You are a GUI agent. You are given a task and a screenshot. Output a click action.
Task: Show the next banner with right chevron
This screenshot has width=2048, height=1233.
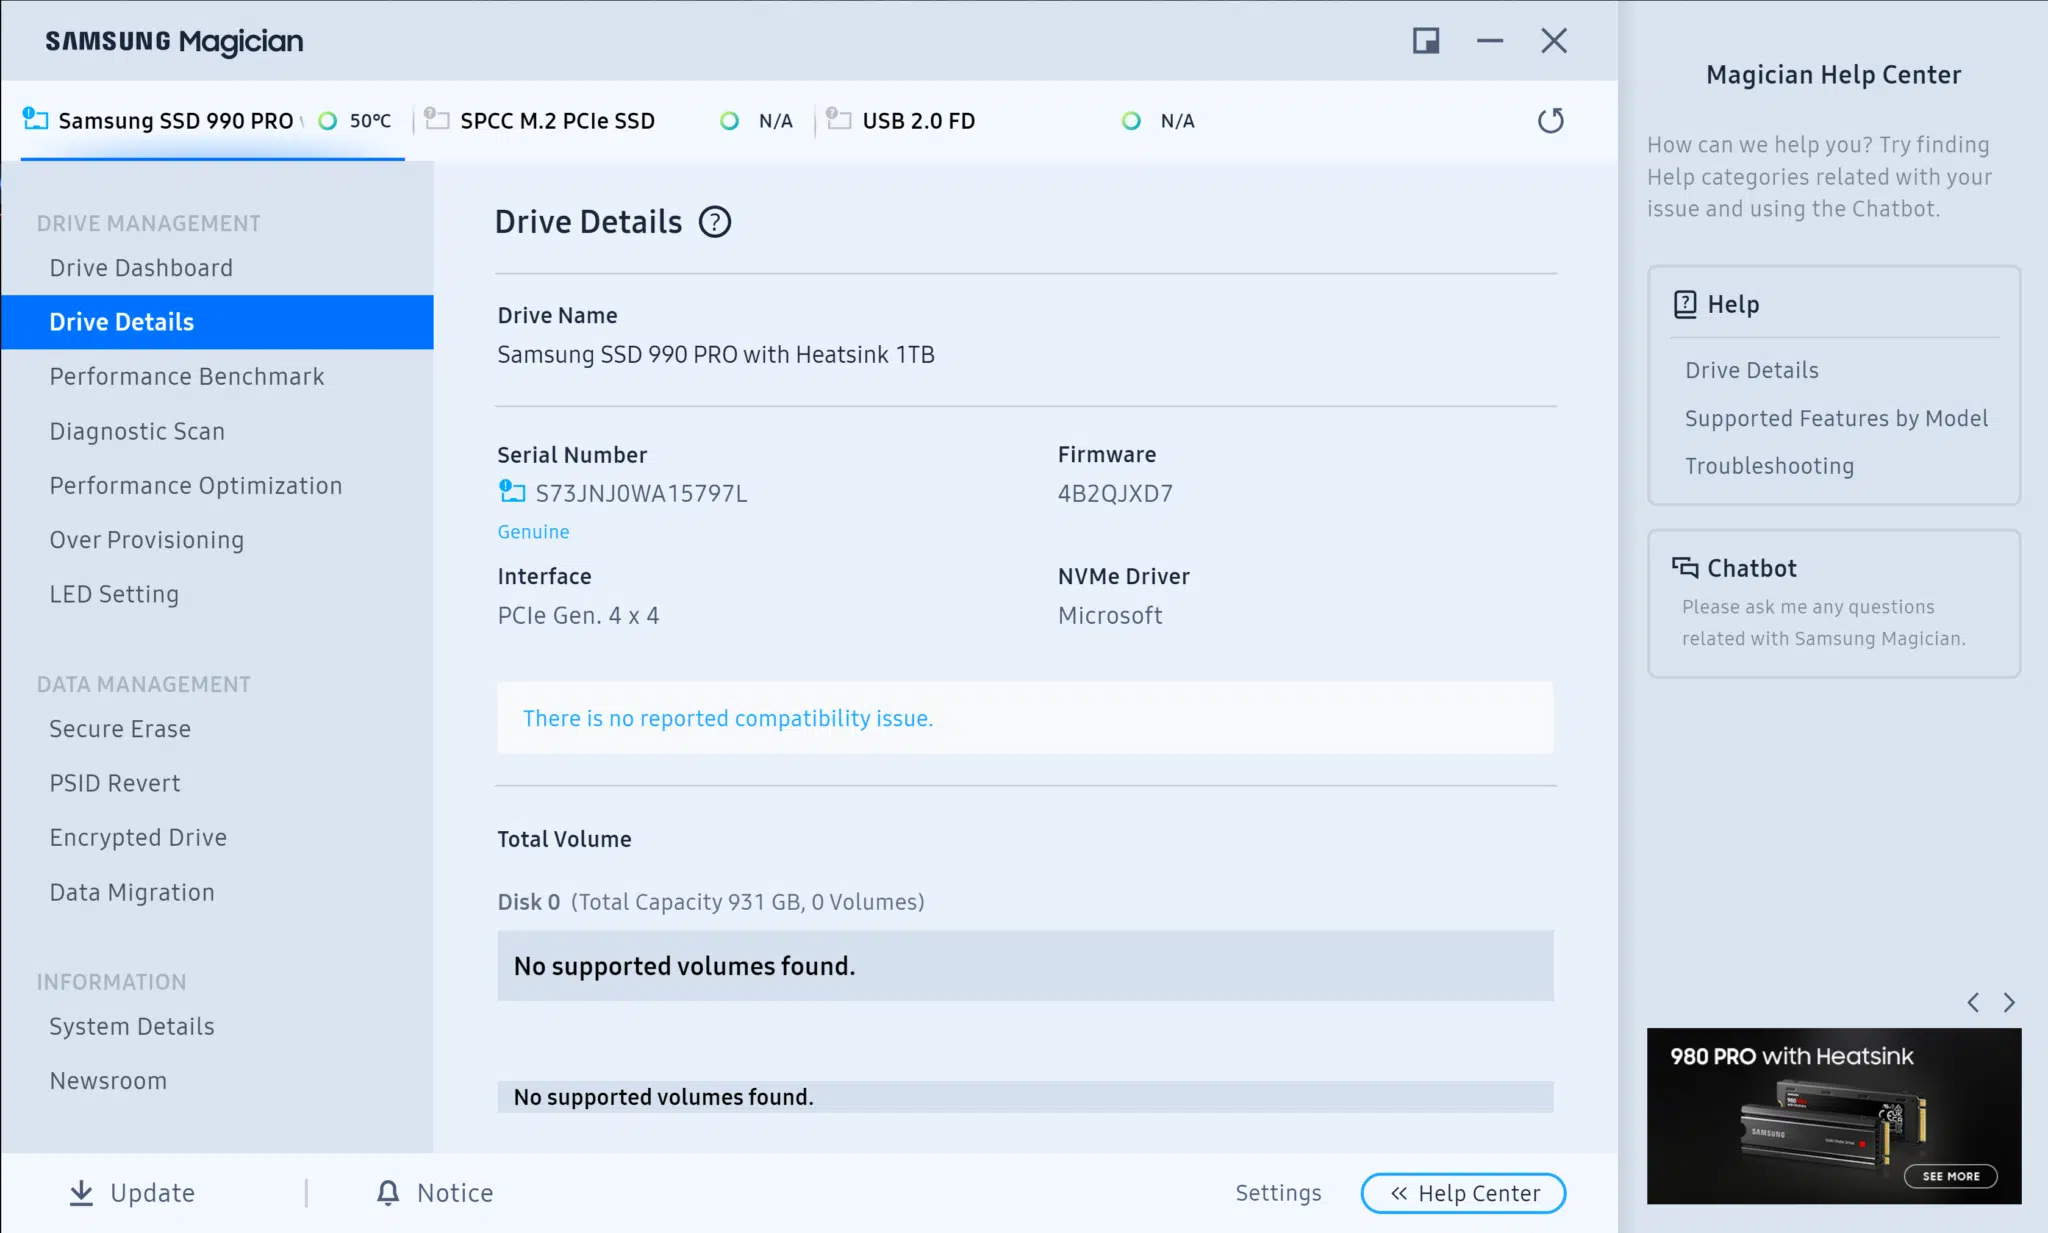[x=2009, y=1002]
